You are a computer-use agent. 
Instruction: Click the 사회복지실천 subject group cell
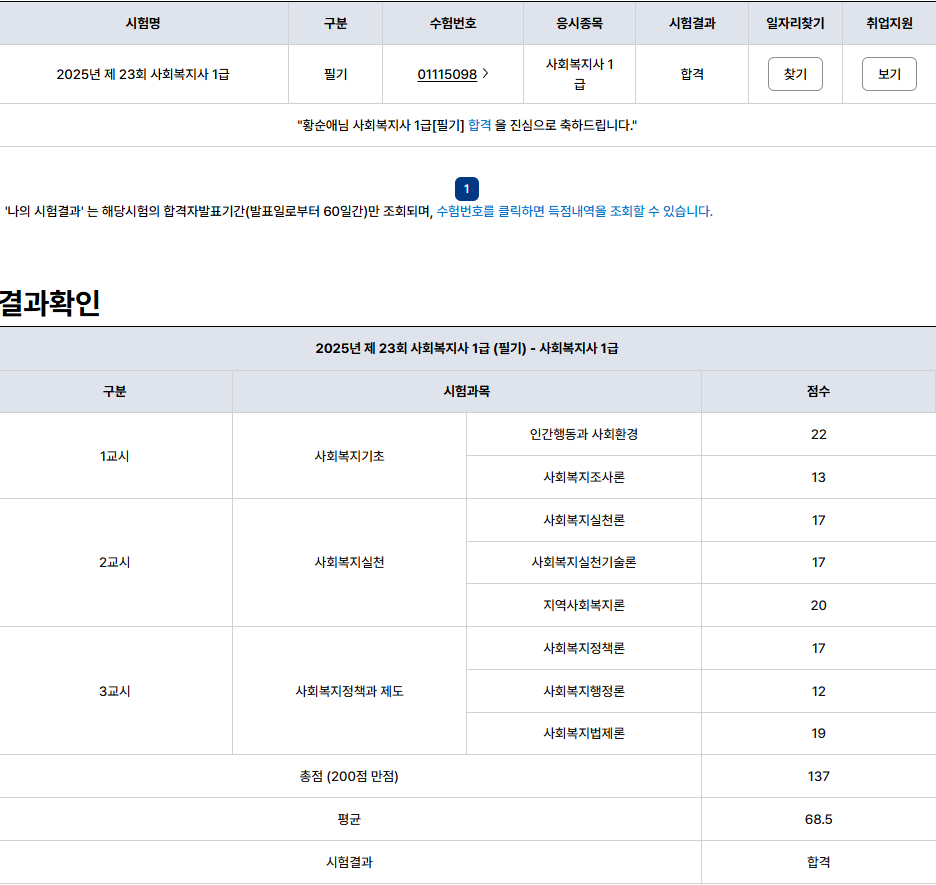click(349, 562)
